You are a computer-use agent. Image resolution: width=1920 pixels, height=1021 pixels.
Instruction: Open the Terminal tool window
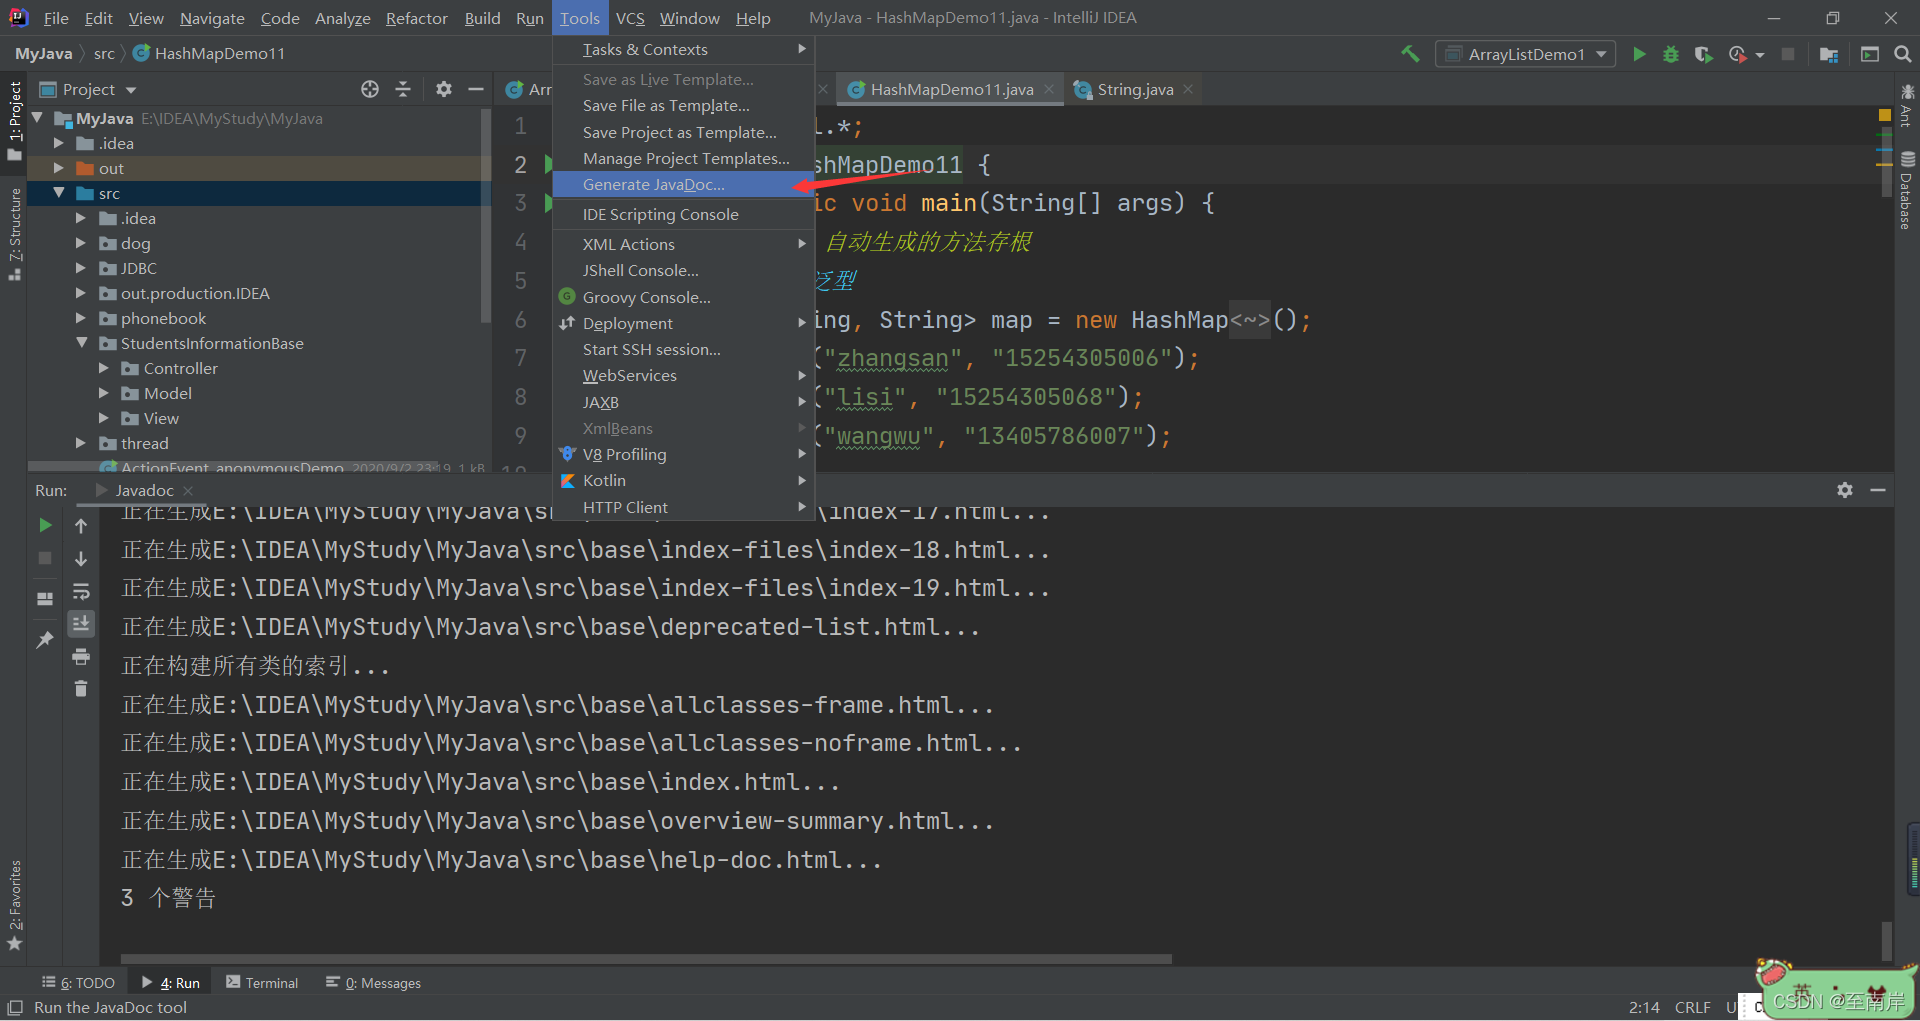(262, 983)
